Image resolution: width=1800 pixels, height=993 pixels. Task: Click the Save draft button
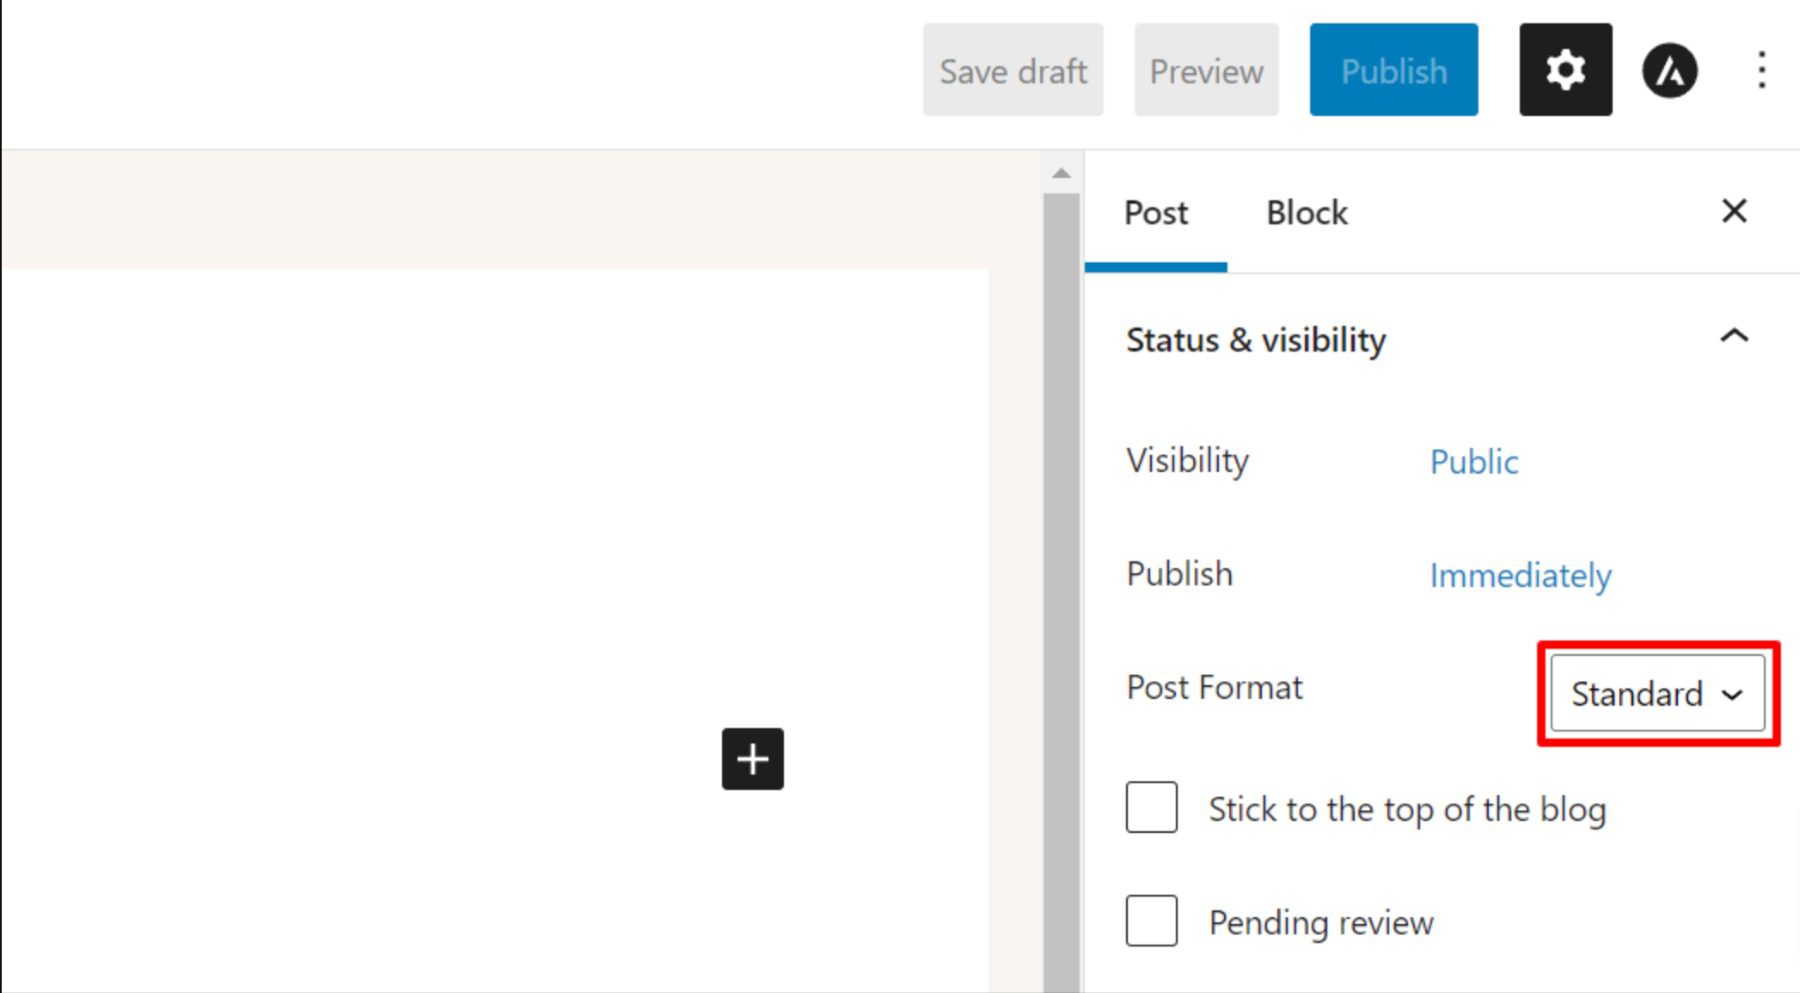1012,70
